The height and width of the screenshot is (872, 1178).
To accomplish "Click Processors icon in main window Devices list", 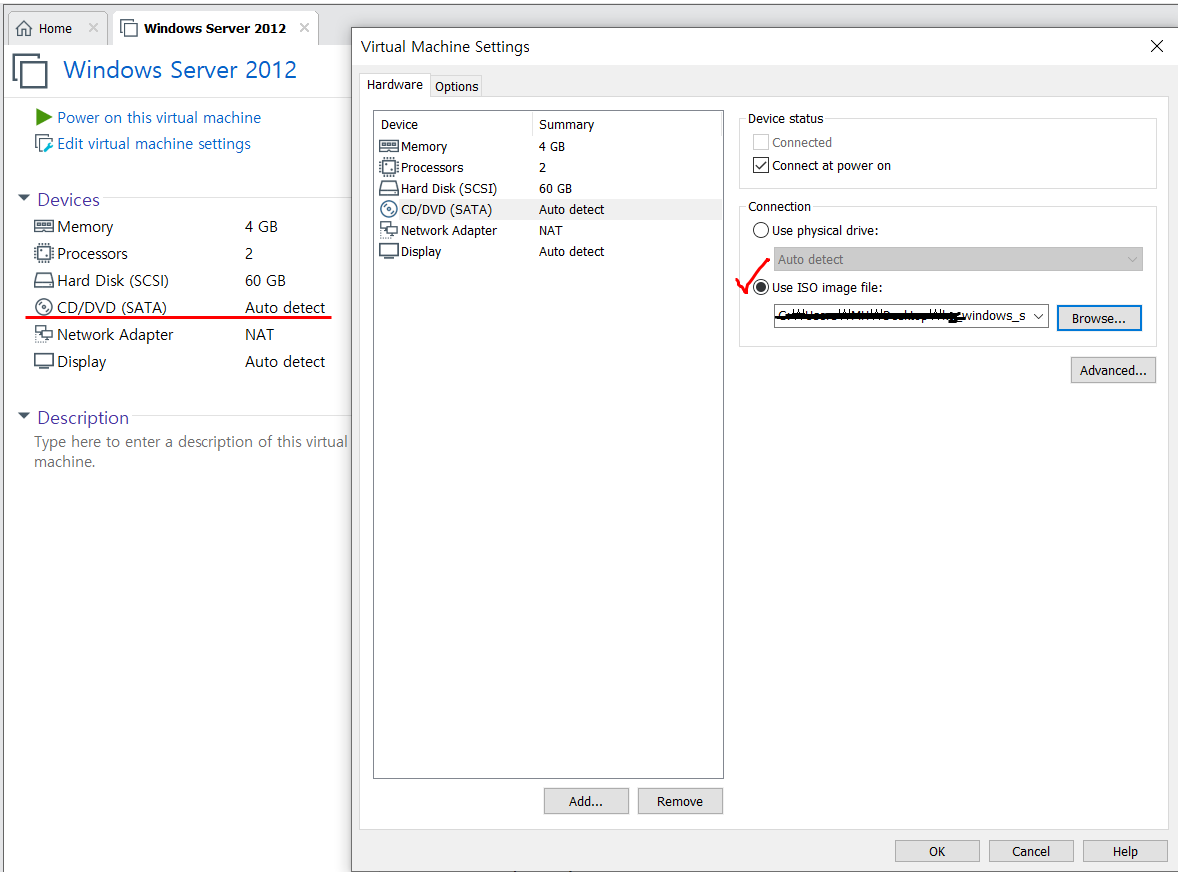I will (44, 253).
